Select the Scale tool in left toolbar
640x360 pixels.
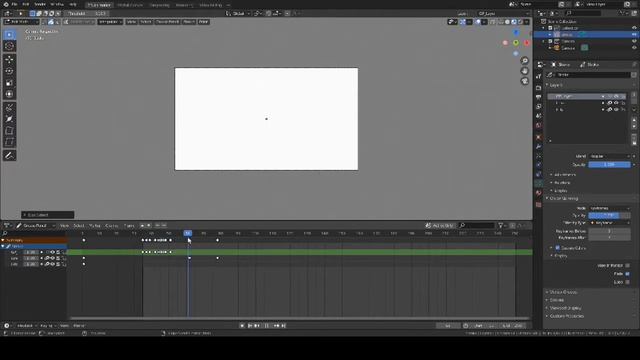click(9, 83)
